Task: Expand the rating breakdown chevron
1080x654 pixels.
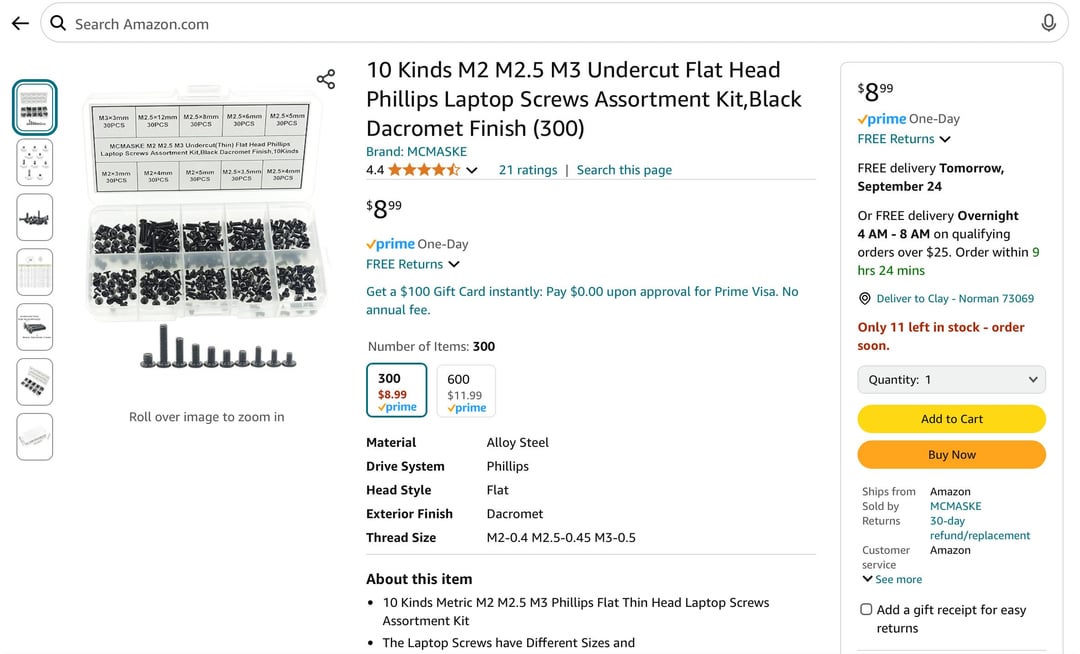Action: 472,170
